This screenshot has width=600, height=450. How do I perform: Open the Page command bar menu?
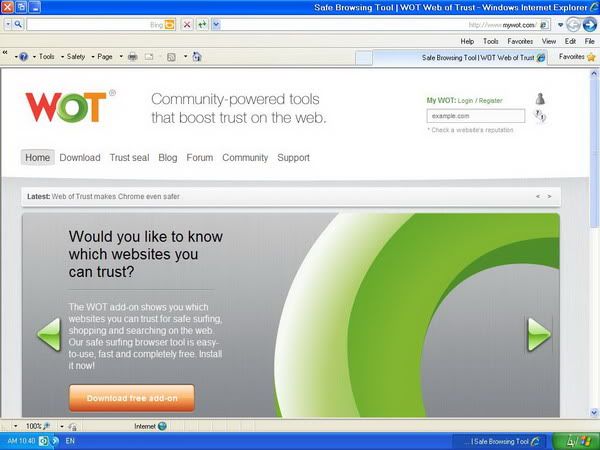[102, 57]
